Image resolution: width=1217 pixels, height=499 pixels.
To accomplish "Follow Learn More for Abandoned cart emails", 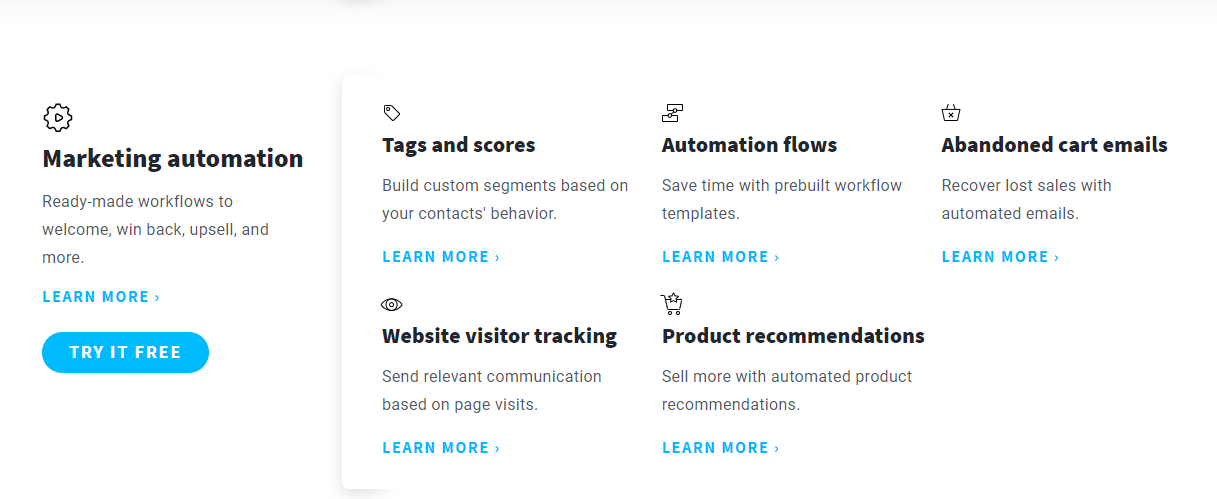I will 1001,257.
